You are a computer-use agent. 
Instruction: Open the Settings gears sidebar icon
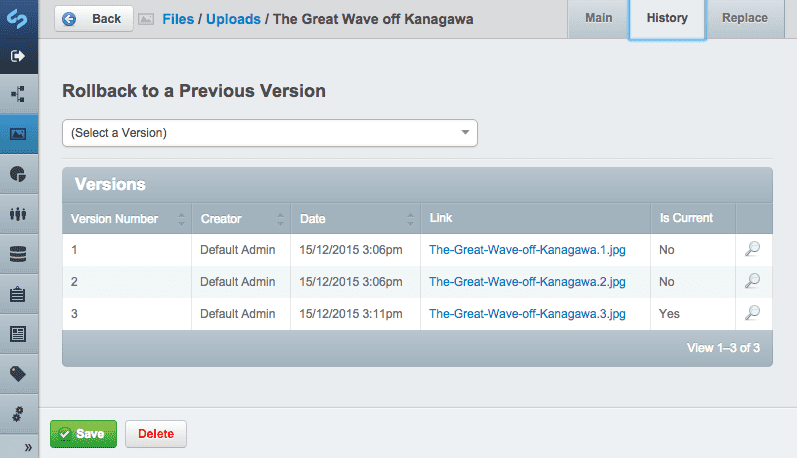click(18, 414)
